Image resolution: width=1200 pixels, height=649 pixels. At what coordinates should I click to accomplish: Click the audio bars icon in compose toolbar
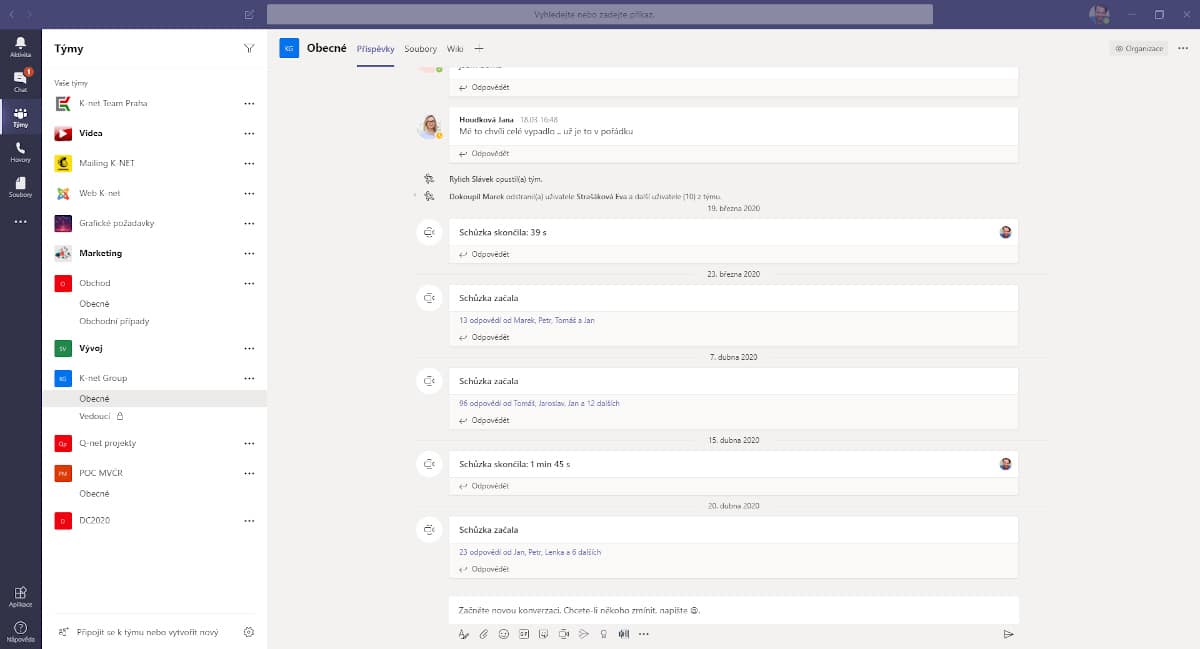click(624, 633)
